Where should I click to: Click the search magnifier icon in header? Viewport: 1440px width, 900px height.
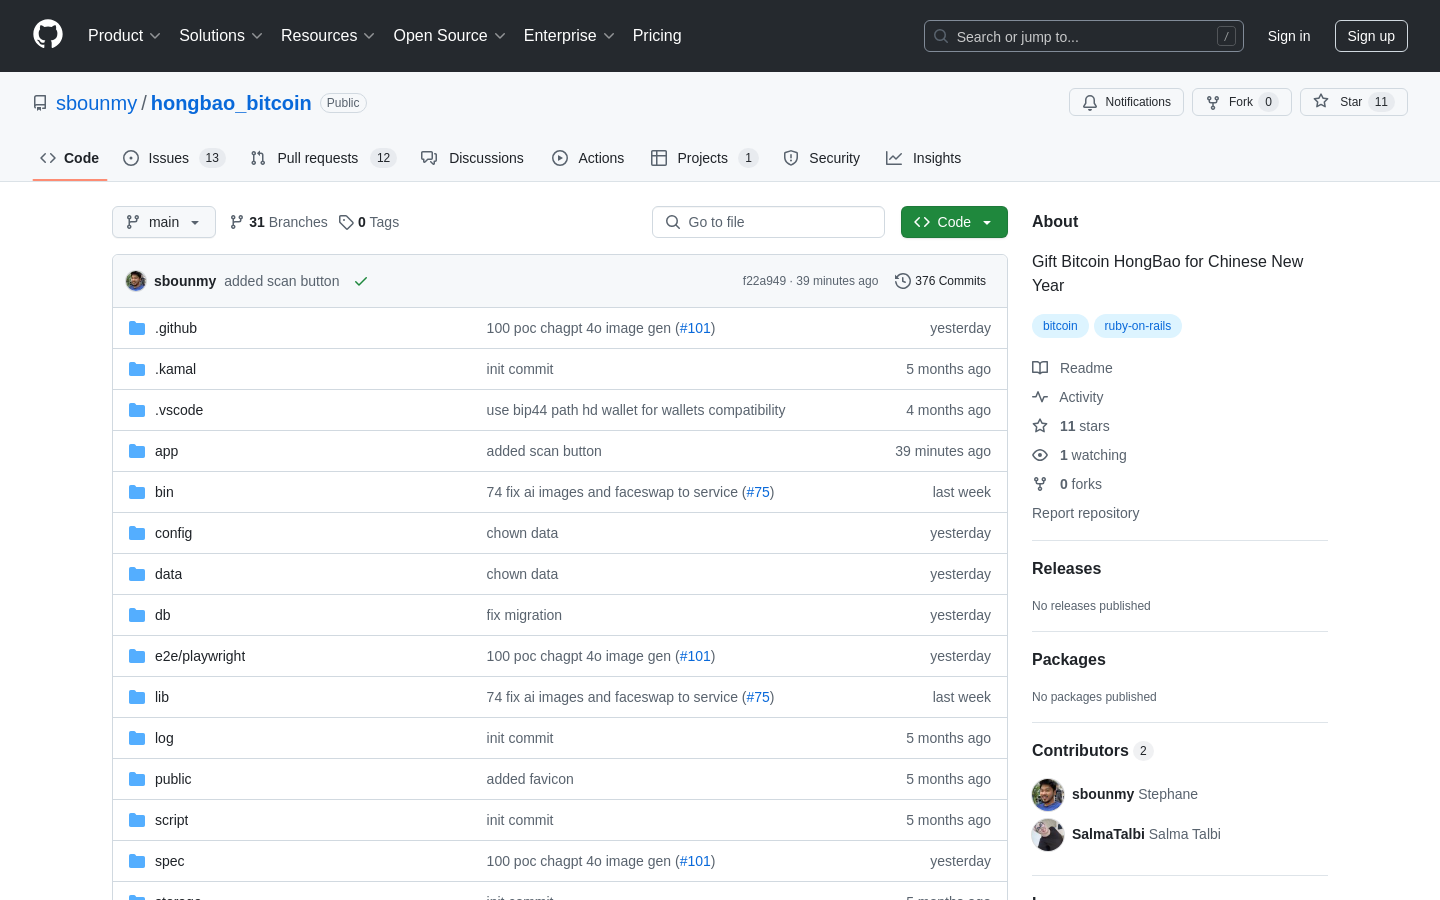pyautogui.click(x=941, y=36)
